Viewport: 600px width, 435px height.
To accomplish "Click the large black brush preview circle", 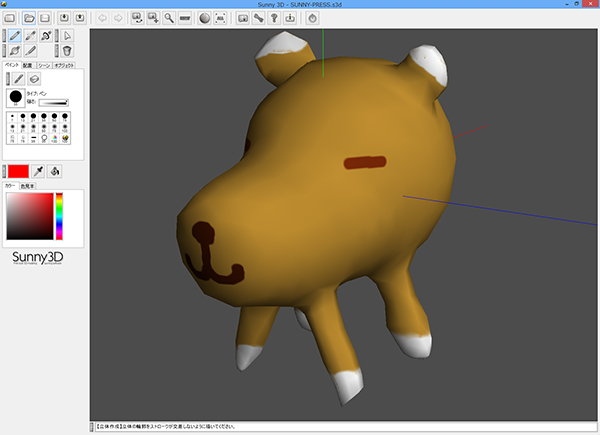I will [15, 97].
